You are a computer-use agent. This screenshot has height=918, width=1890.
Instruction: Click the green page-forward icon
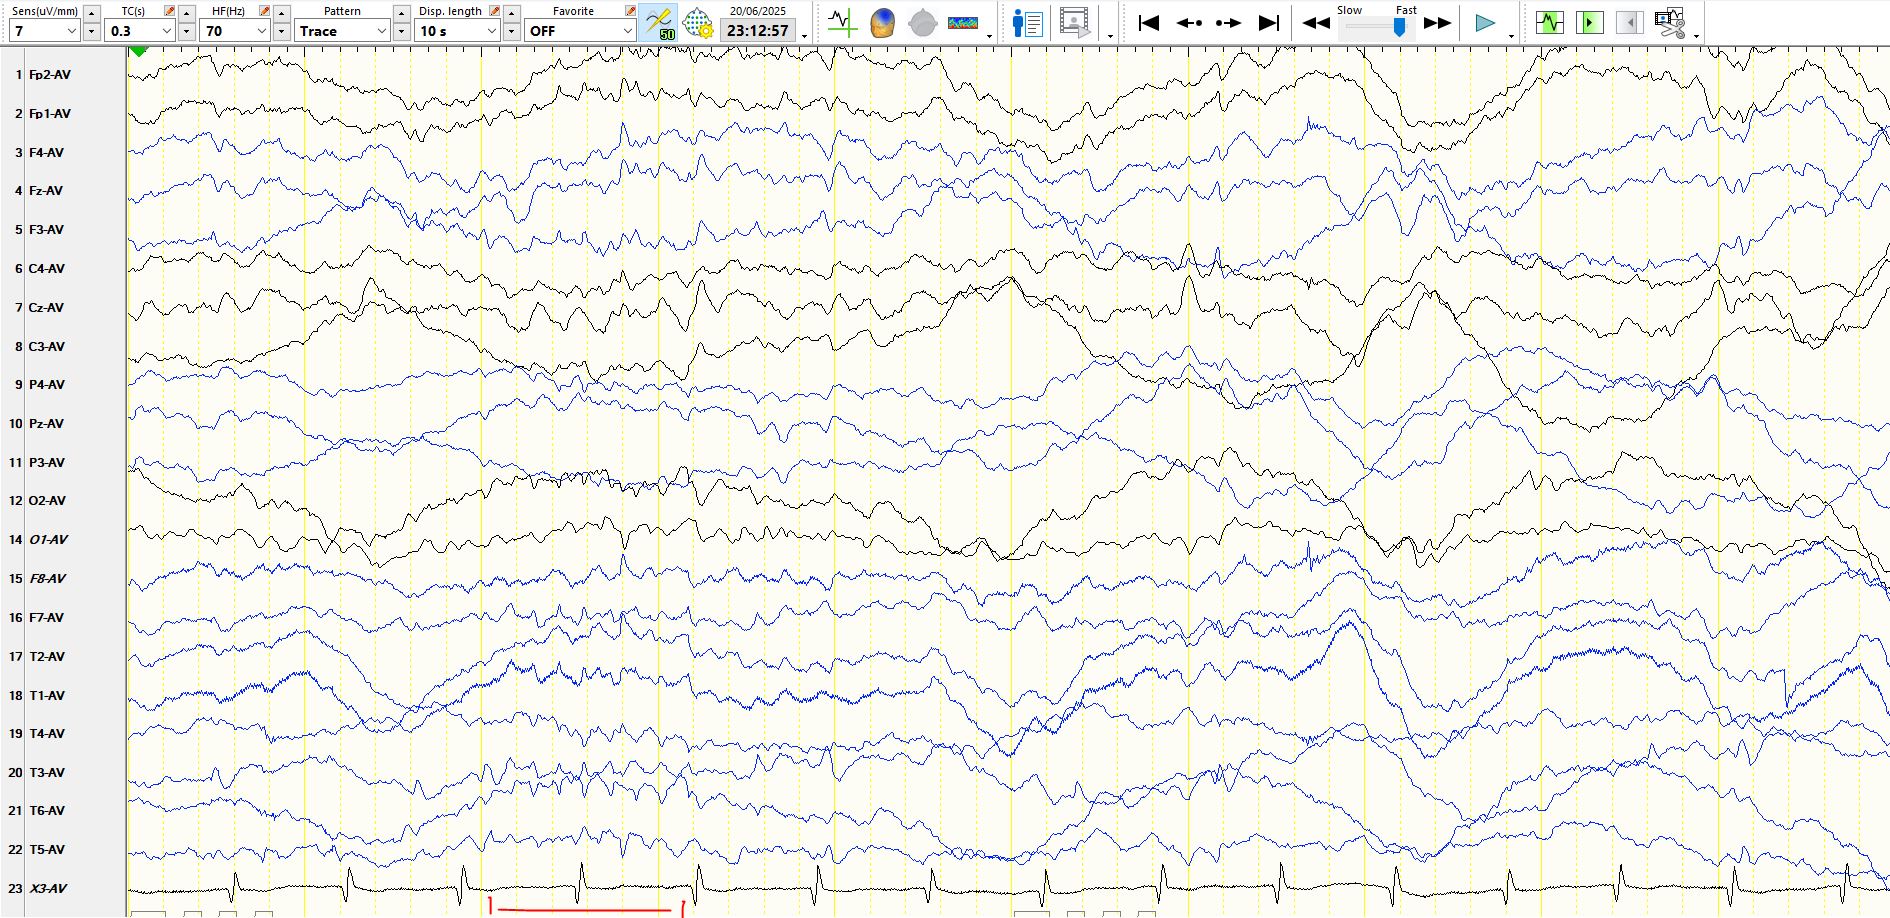click(1589, 22)
